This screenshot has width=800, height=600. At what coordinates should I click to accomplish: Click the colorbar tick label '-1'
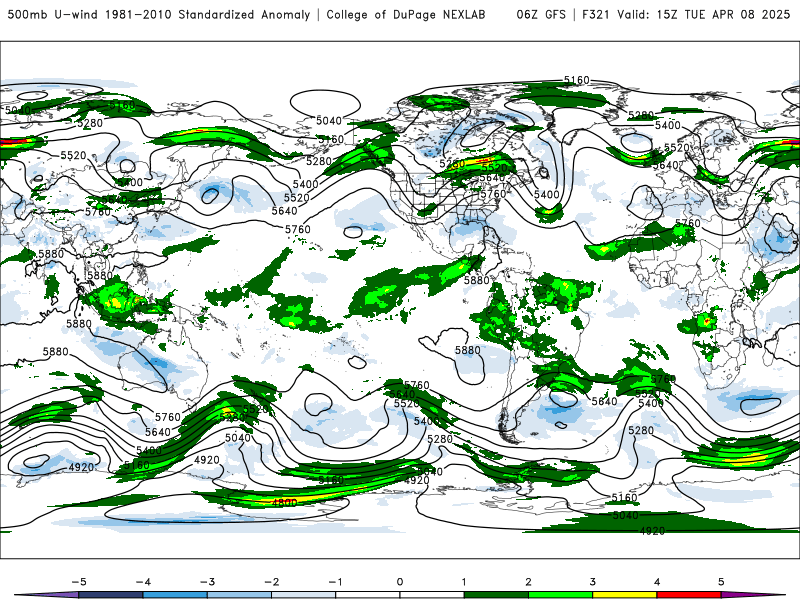coord(335,582)
